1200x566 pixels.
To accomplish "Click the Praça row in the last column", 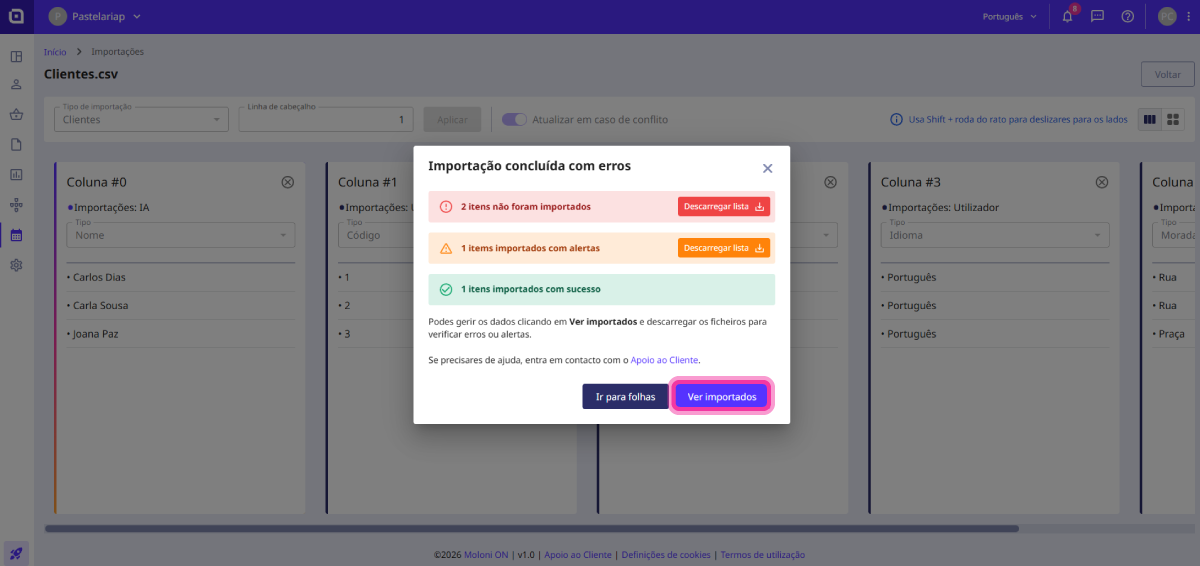I will [1176, 334].
